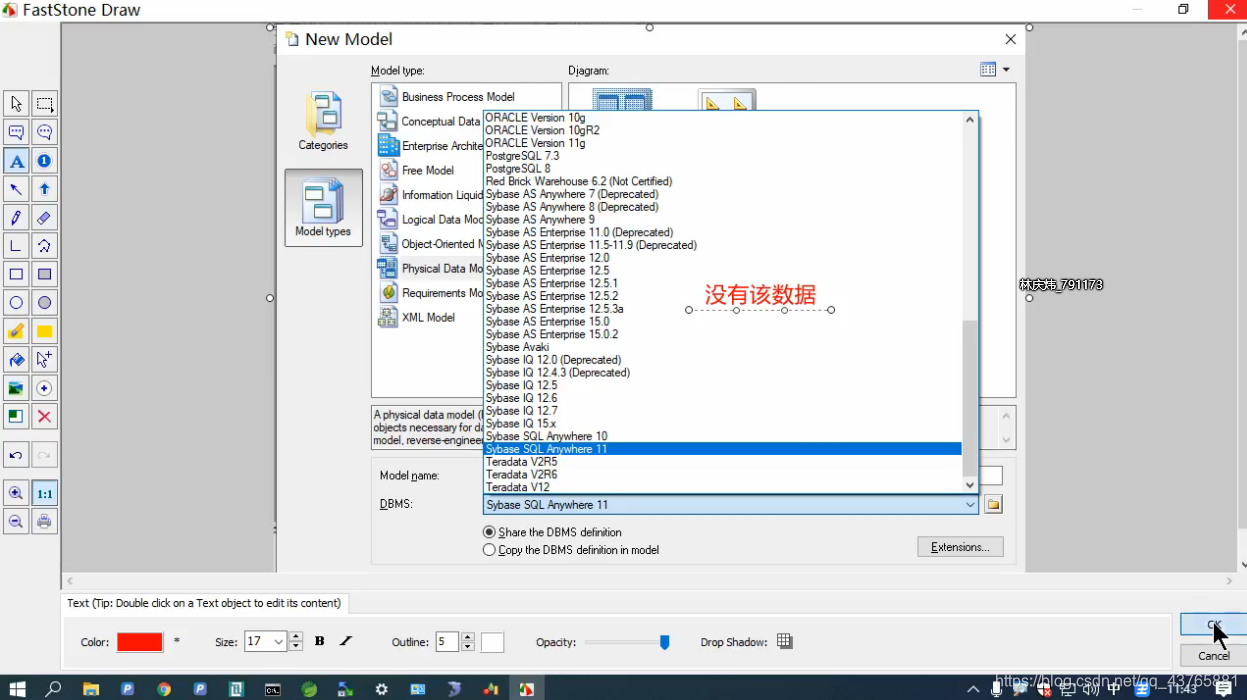Select the arrow pointer tool
This screenshot has width=1247, height=700.
pyautogui.click(x=16, y=103)
